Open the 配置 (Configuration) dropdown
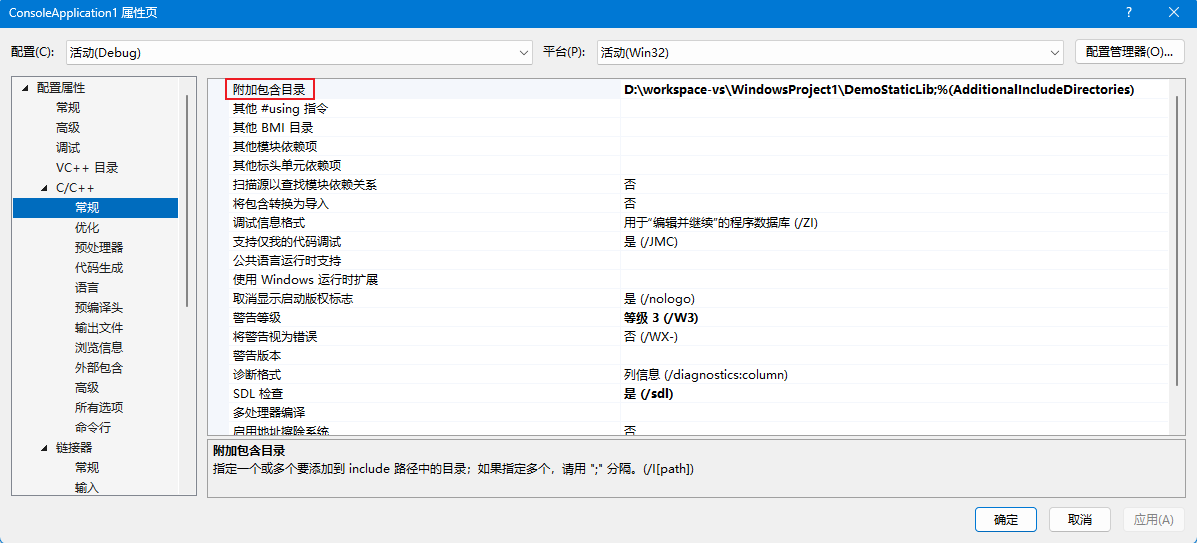This screenshot has height=543, width=1197. click(x=299, y=52)
